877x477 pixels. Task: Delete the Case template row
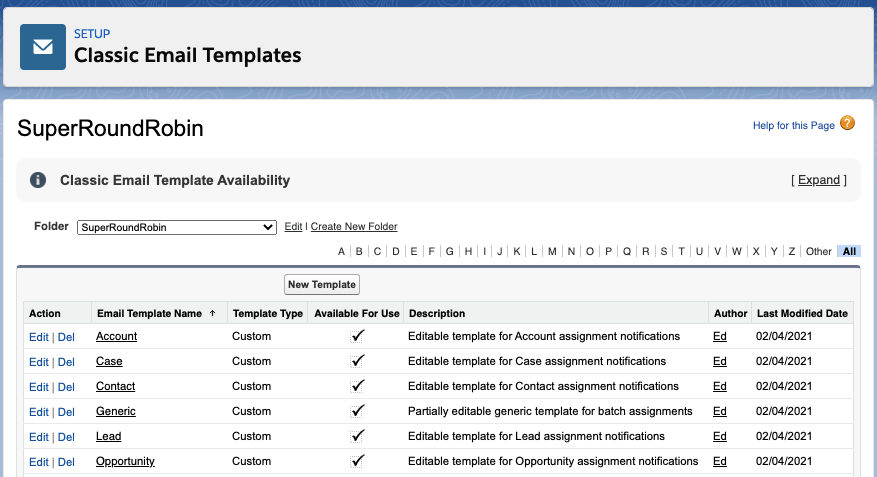pyautogui.click(x=66, y=362)
